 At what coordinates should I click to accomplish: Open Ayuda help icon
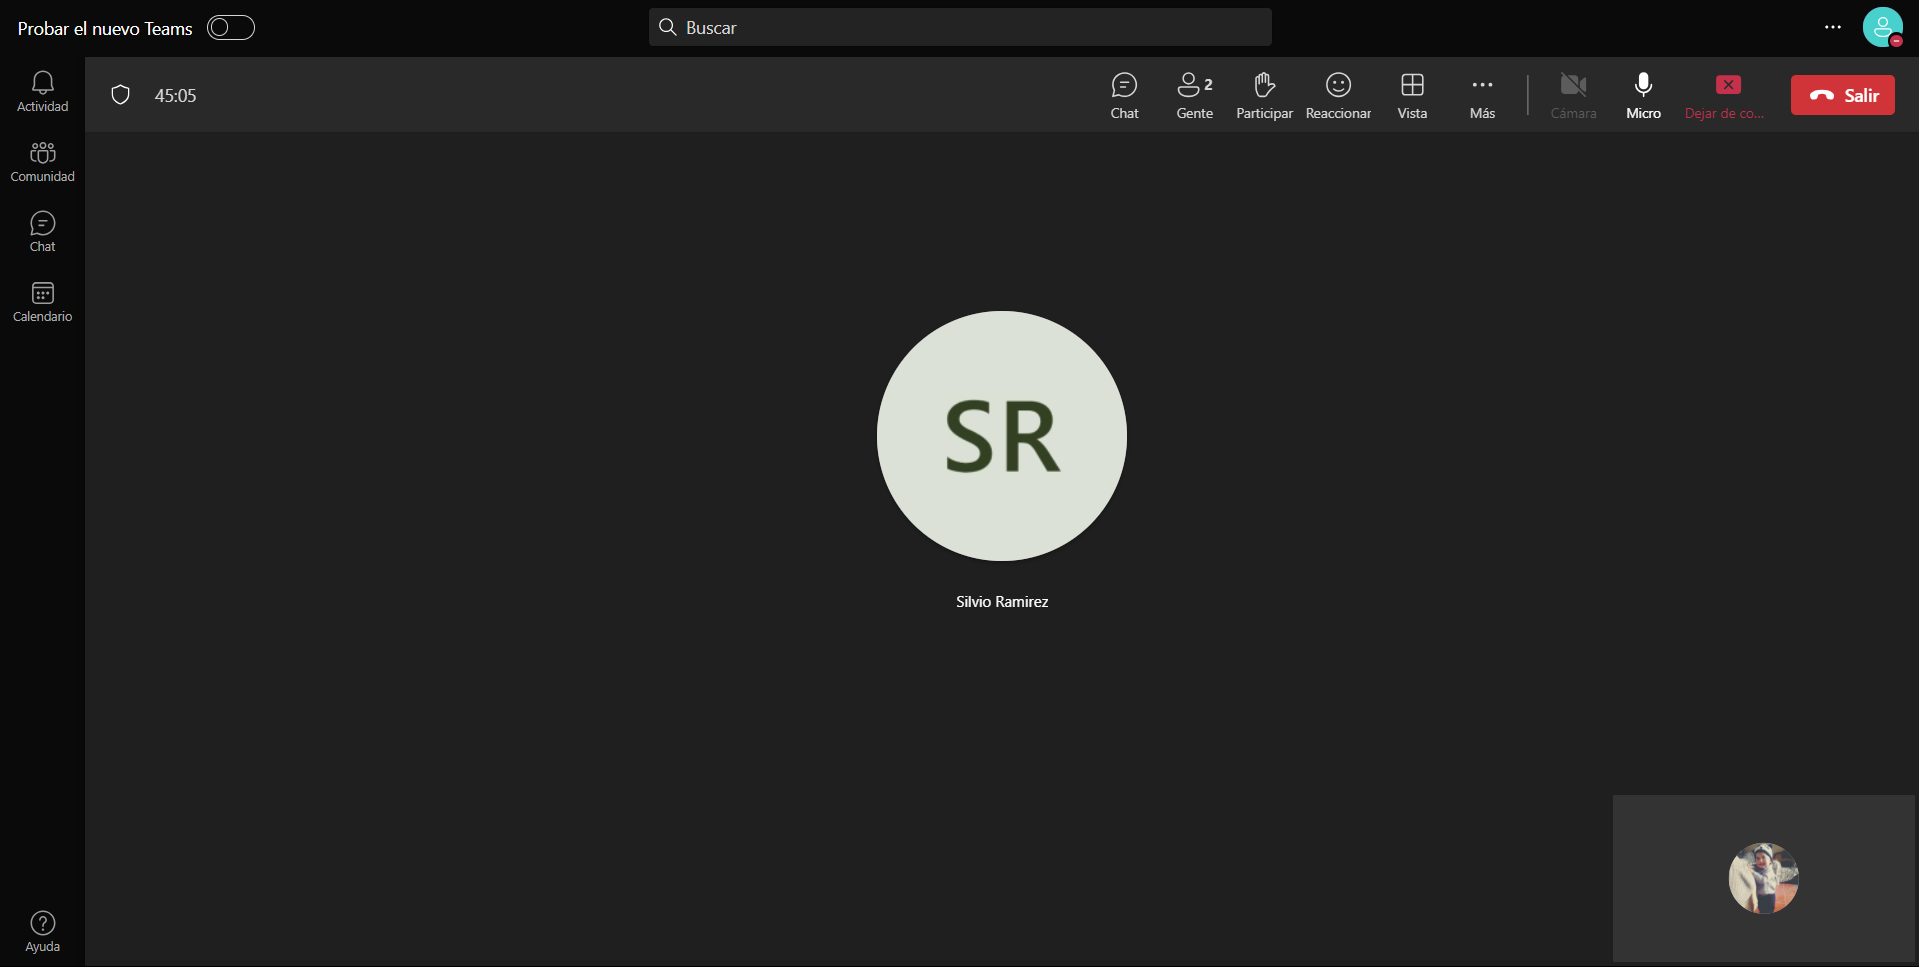[x=42, y=932]
